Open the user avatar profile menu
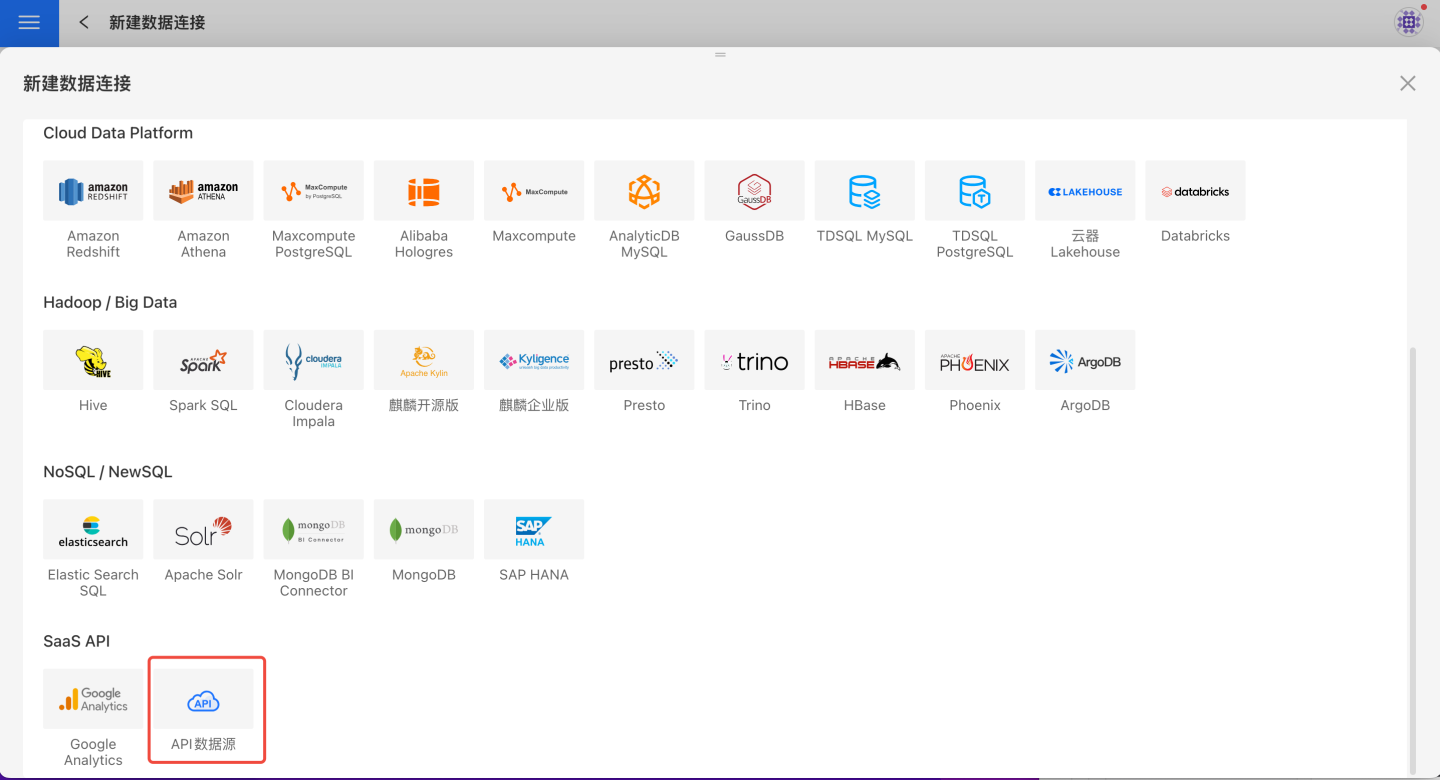The width and height of the screenshot is (1440, 780). pos(1409,22)
